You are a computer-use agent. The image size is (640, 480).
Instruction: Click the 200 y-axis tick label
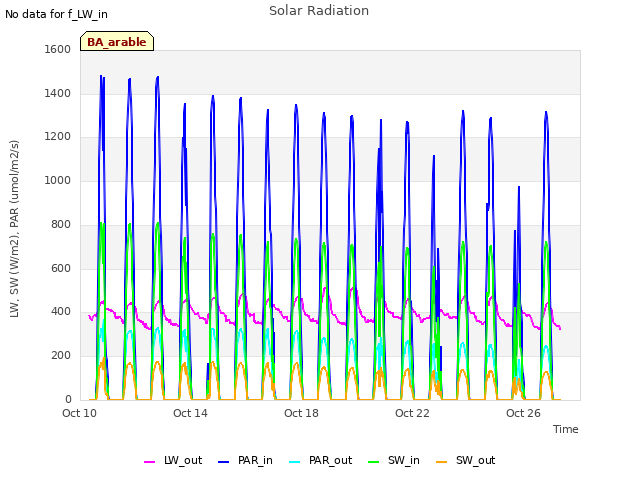tap(61, 356)
